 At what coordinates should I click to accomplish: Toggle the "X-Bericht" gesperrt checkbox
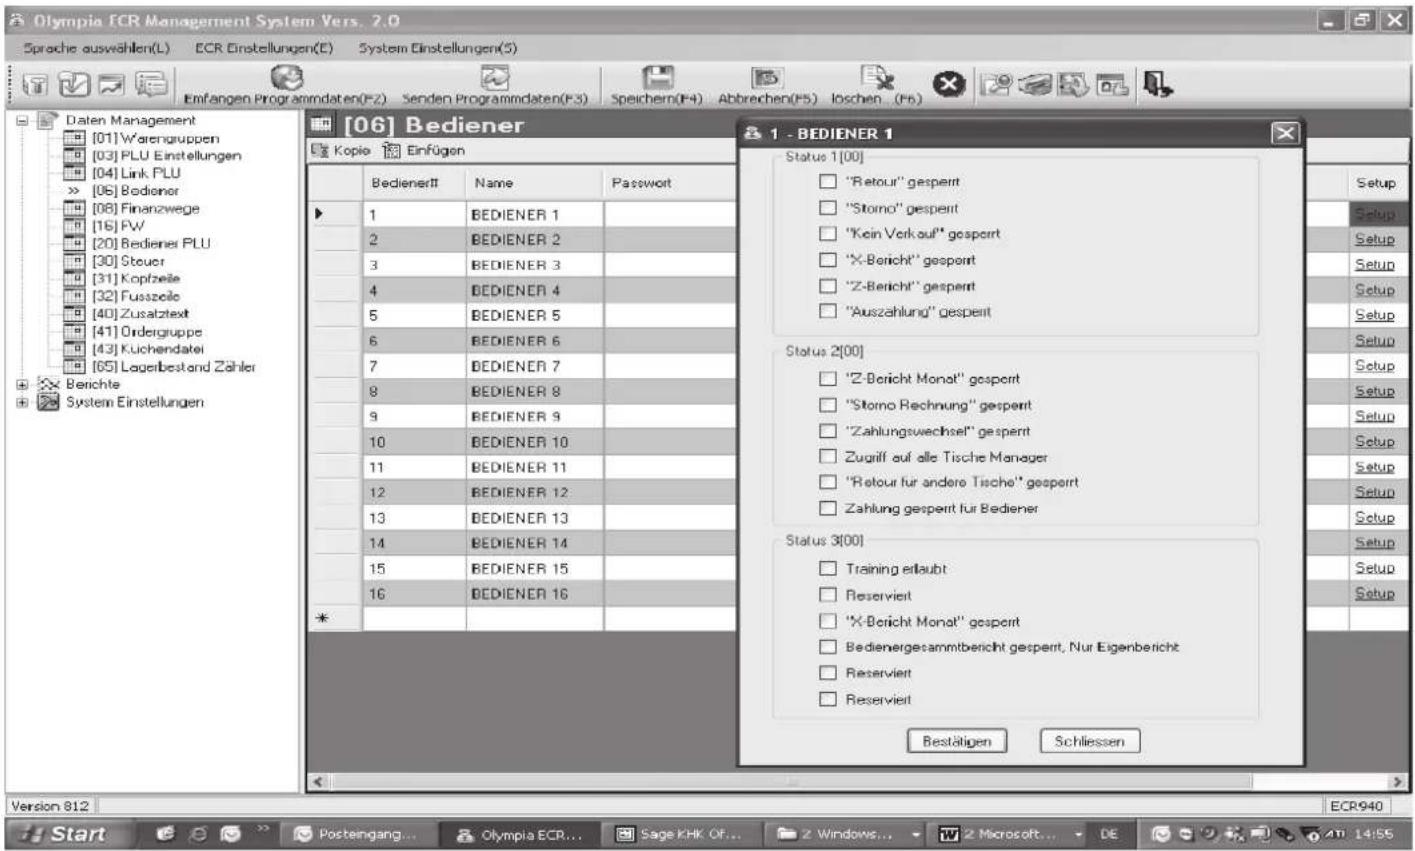click(827, 260)
